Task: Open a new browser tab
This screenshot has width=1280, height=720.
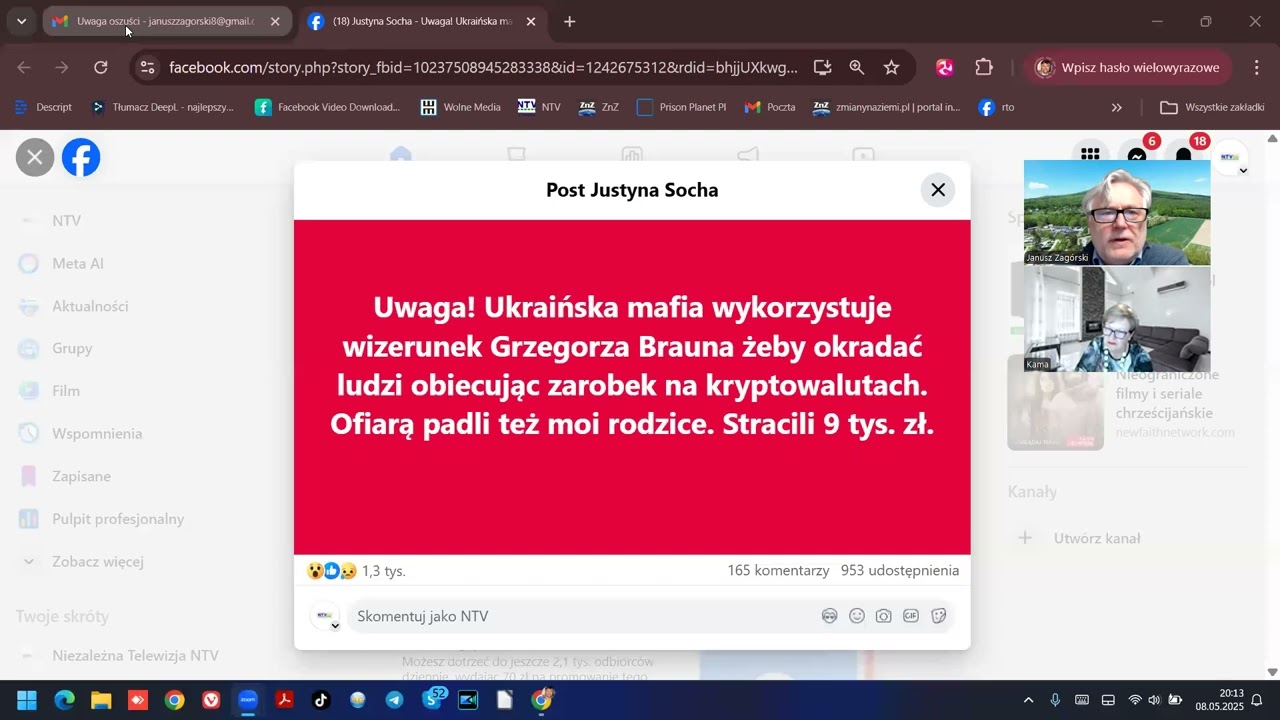Action: click(x=569, y=21)
